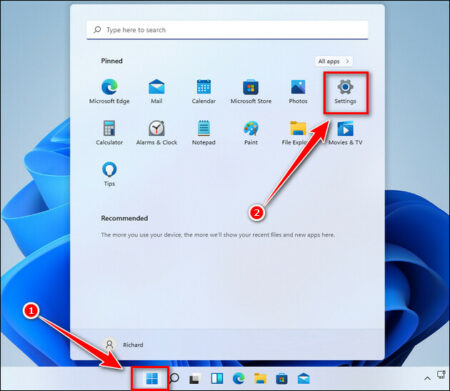
Task: Click the Recommended section heading
Action: click(124, 218)
